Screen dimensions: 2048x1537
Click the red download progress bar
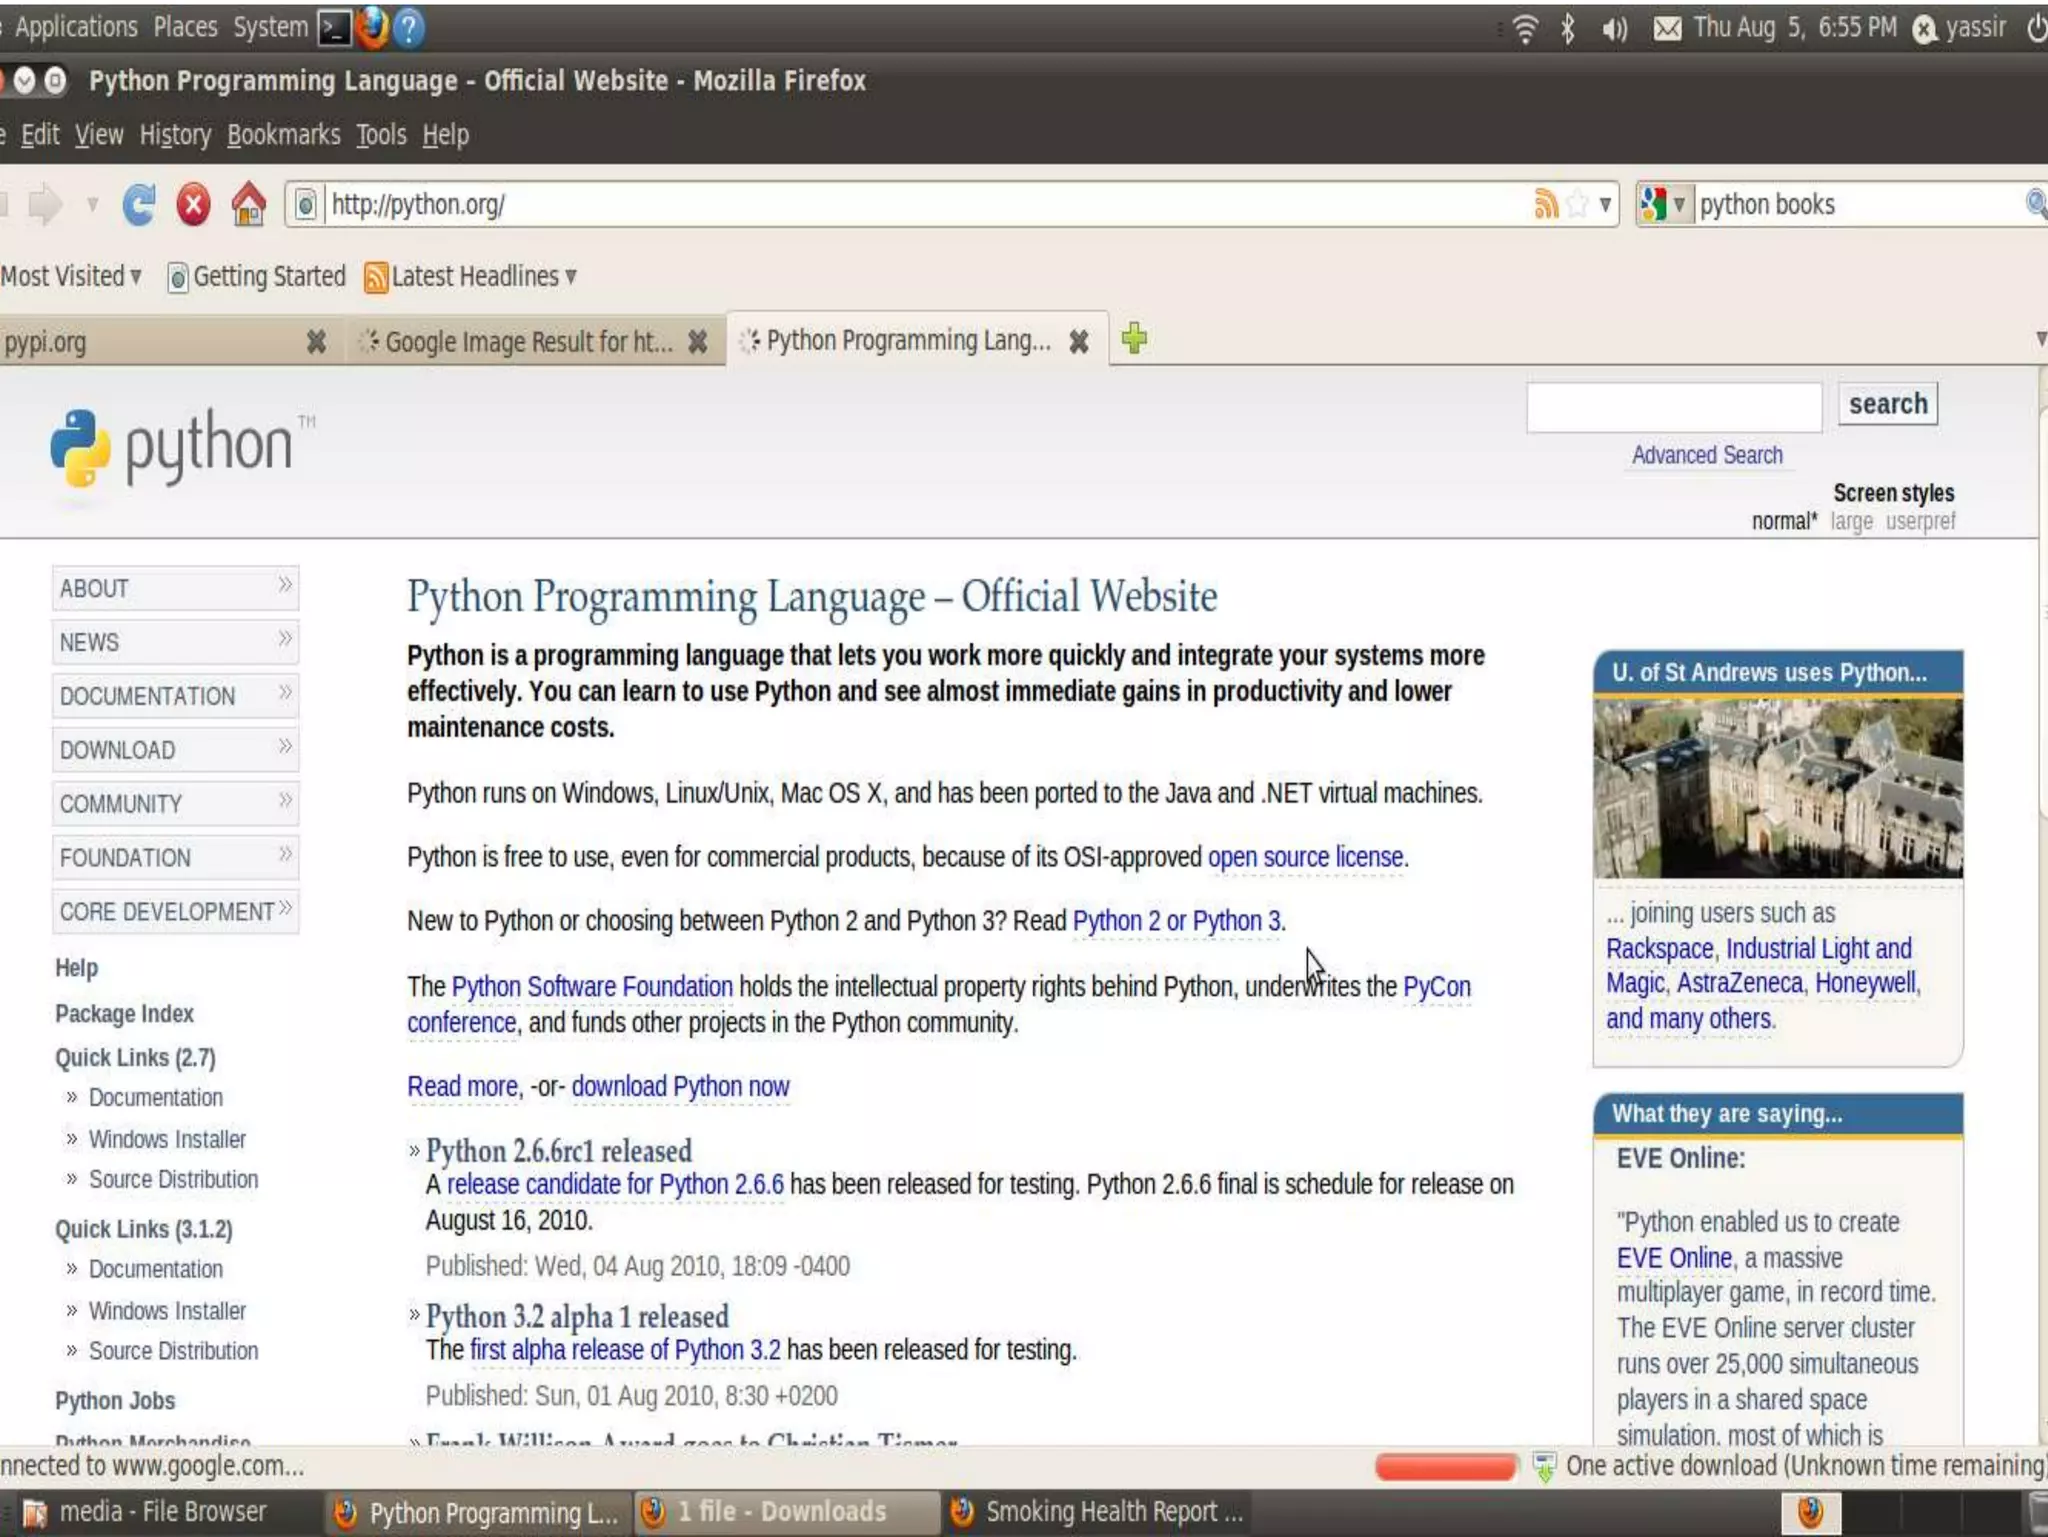pos(1445,1467)
